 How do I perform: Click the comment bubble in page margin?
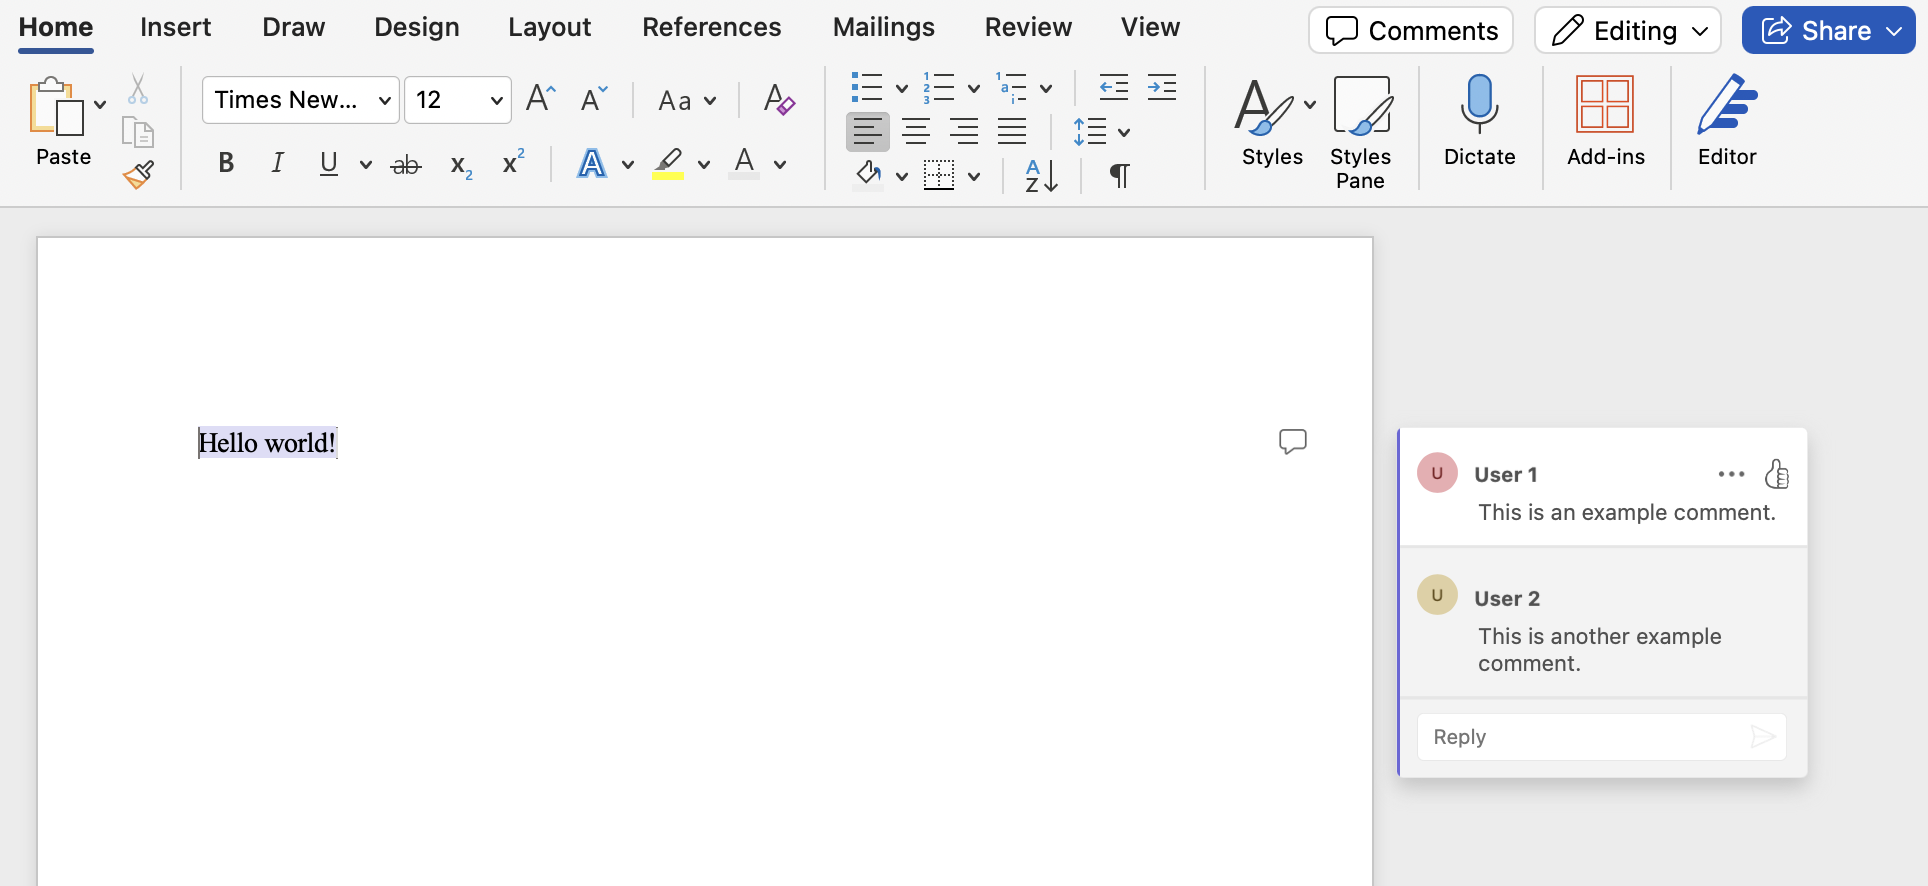1293,441
